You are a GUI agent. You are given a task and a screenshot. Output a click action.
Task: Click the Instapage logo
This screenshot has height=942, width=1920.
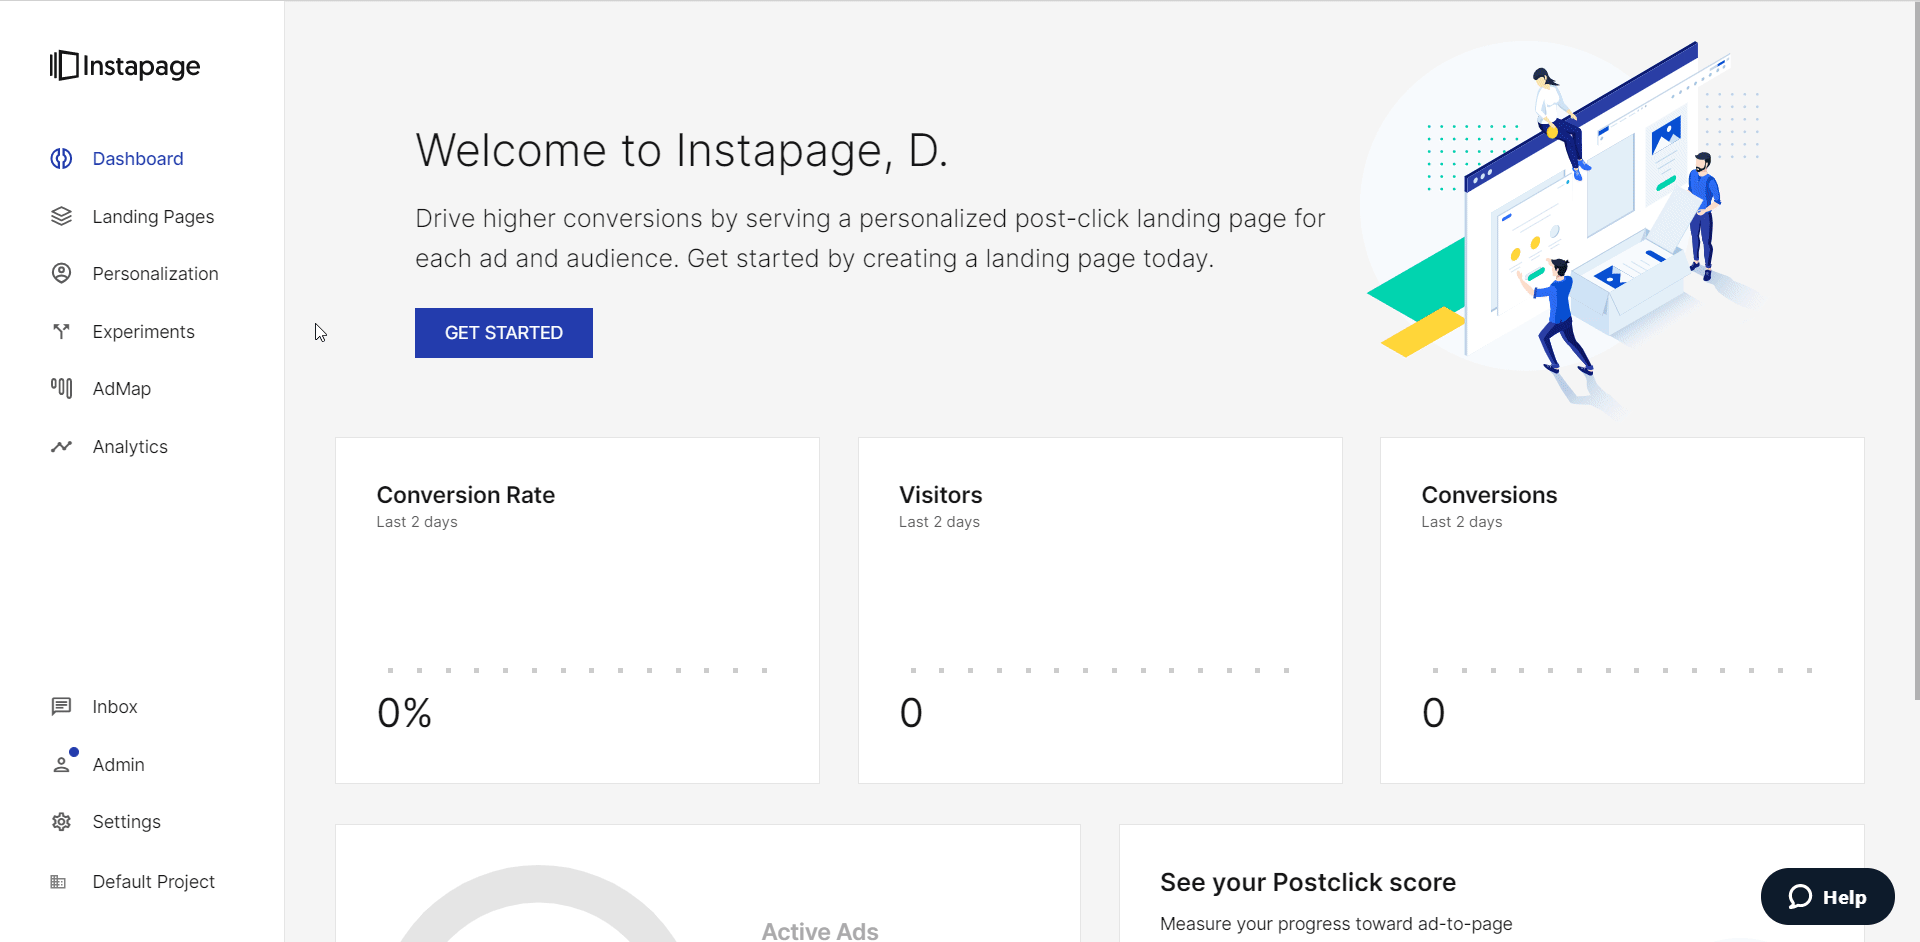pos(125,66)
